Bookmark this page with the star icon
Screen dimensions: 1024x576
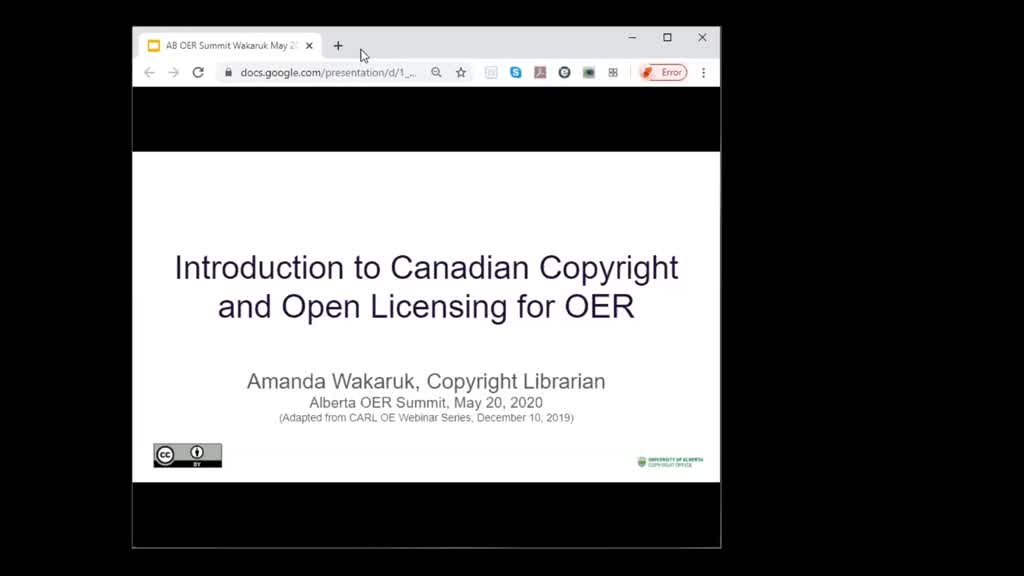(x=461, y=72)
